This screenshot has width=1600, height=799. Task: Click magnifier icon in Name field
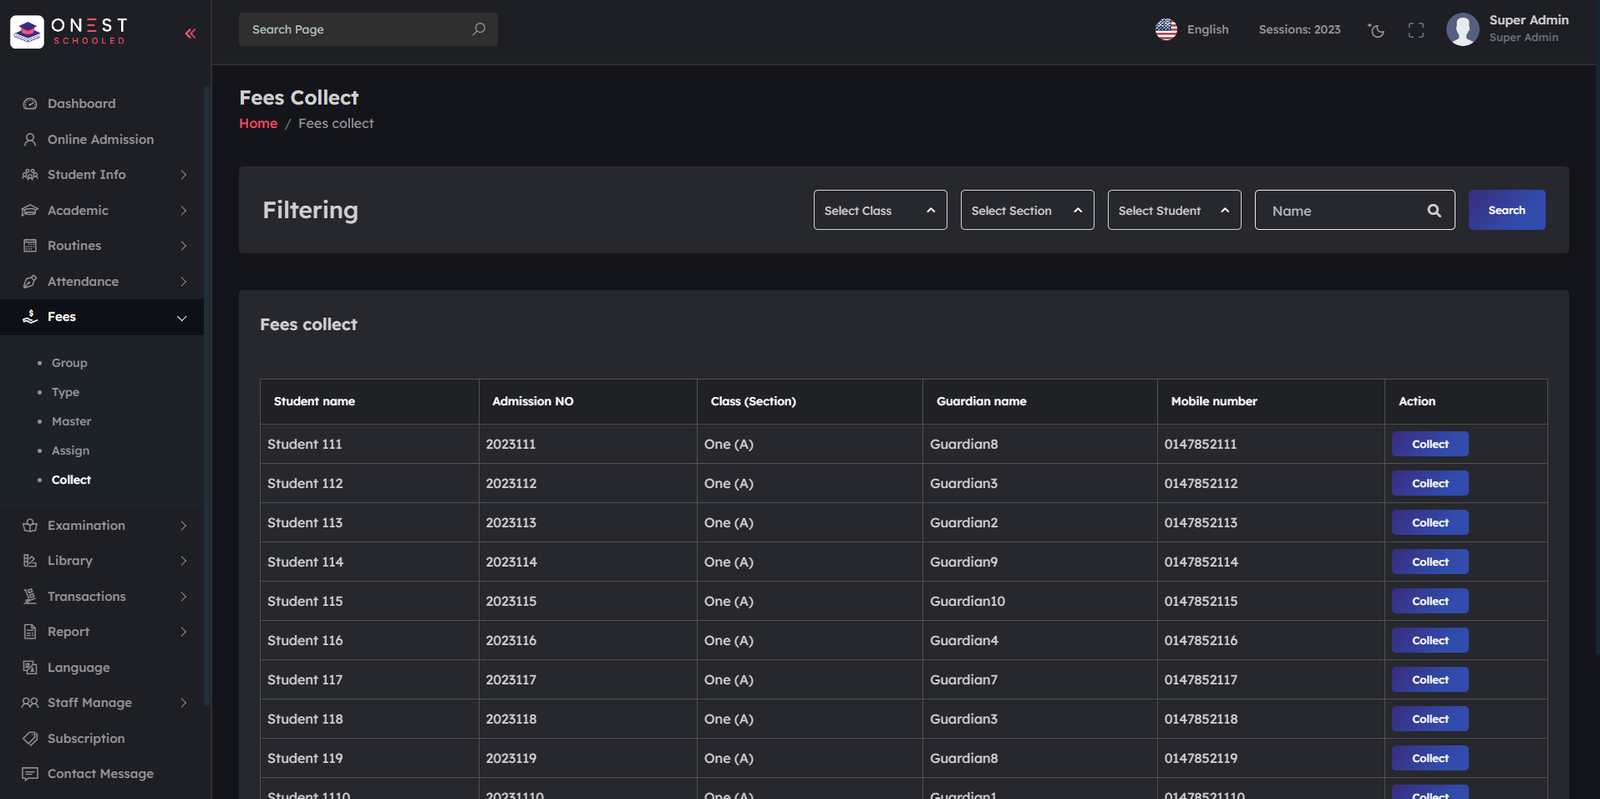1434,211
